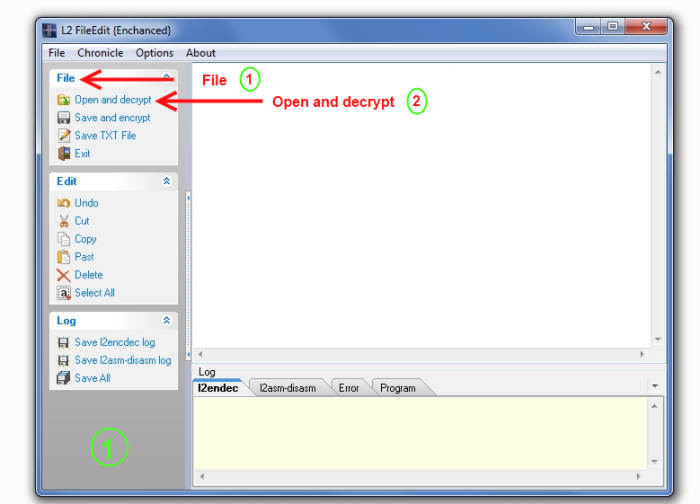Click the Save and encrypt link
The width and height of the screenshot is (700, 504).
click(x=112, y=117)
